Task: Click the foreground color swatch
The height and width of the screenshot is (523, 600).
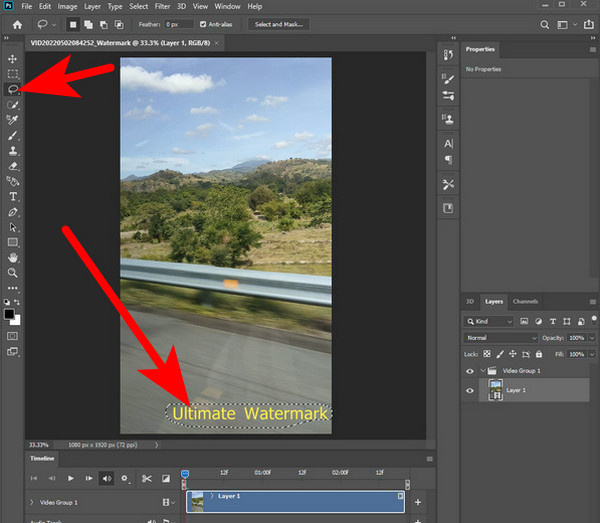Action: (x=10, y=314)
